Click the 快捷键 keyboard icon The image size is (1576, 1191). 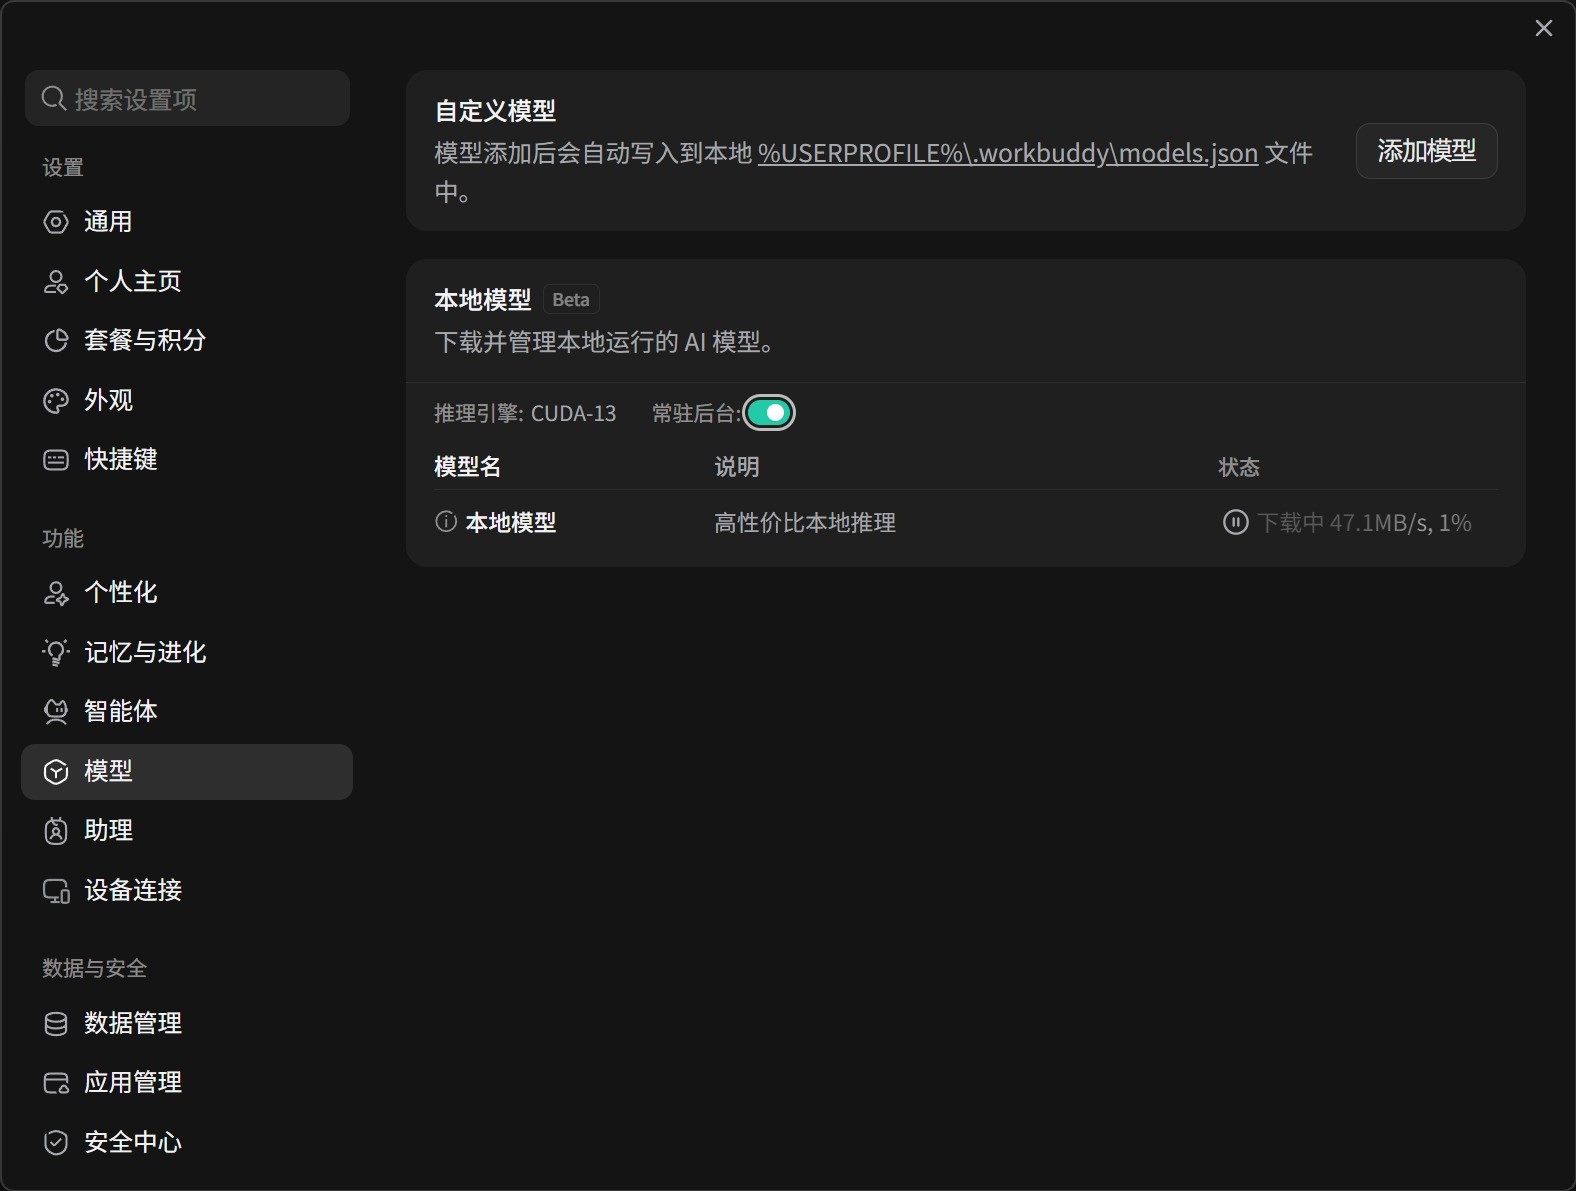click(x=56, y=460)
